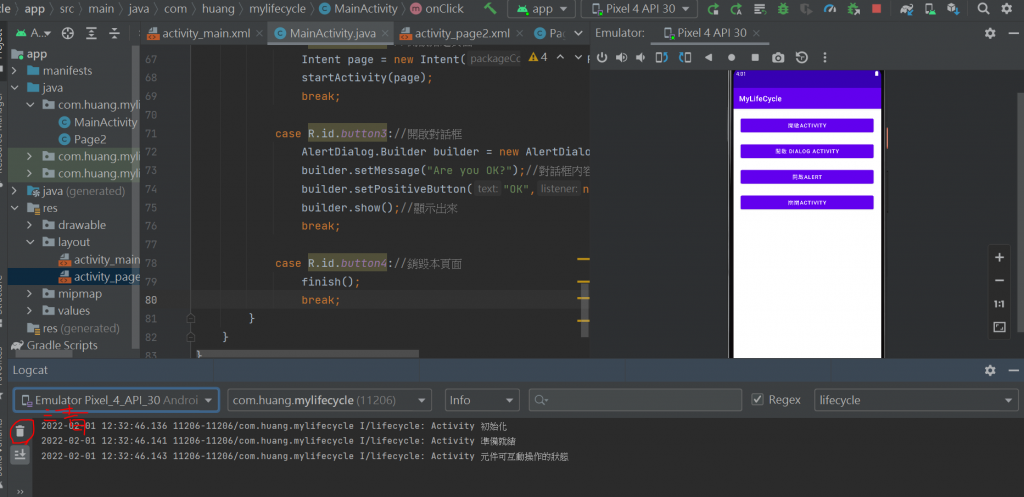This screenshot has width=1024, height=497.
Task: Switch to activity_page2.xml tab
Action: coord(459,33)
